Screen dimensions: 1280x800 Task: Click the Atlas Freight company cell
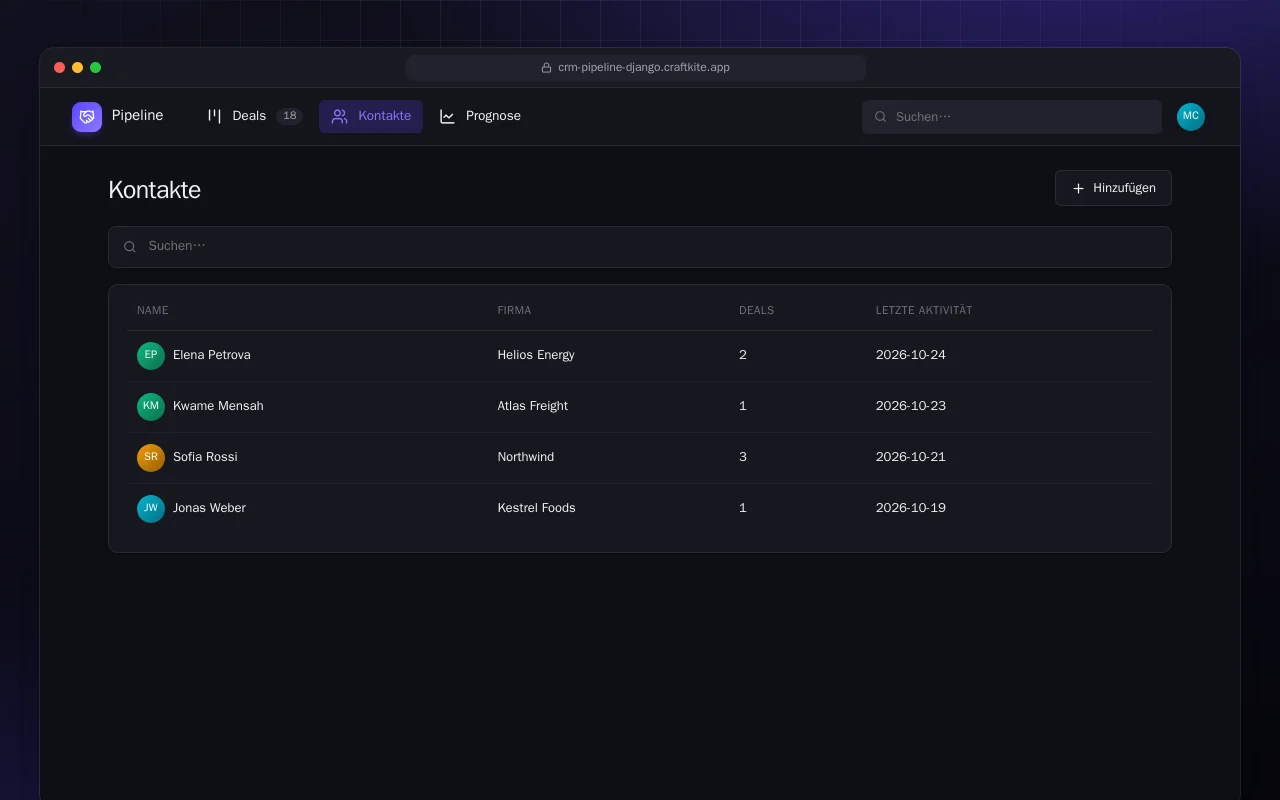coord(532,406)
